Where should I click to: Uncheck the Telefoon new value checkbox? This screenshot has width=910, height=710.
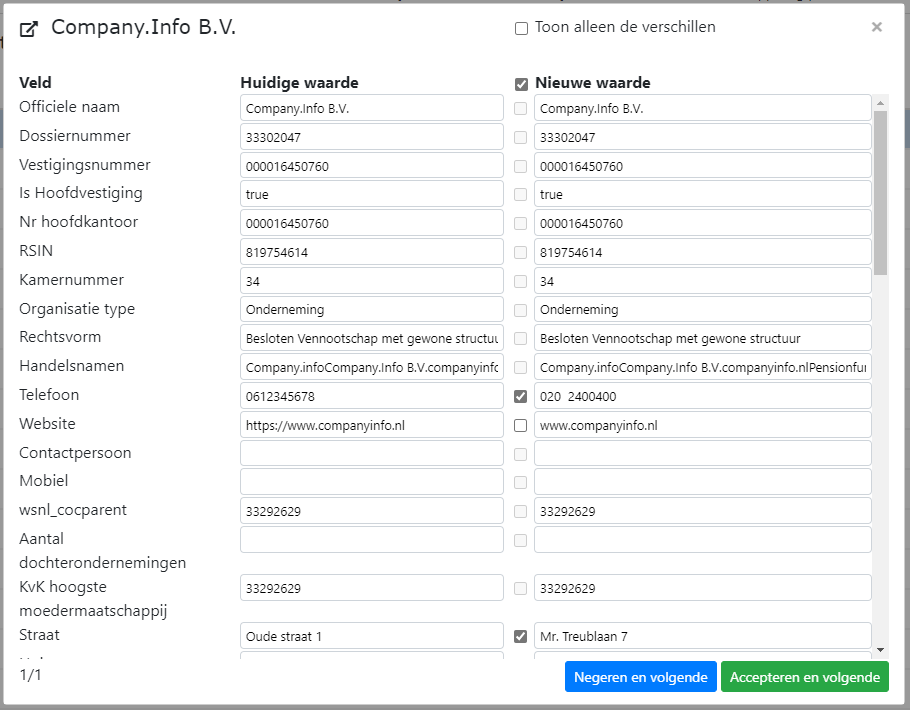(x=520, y=396)
